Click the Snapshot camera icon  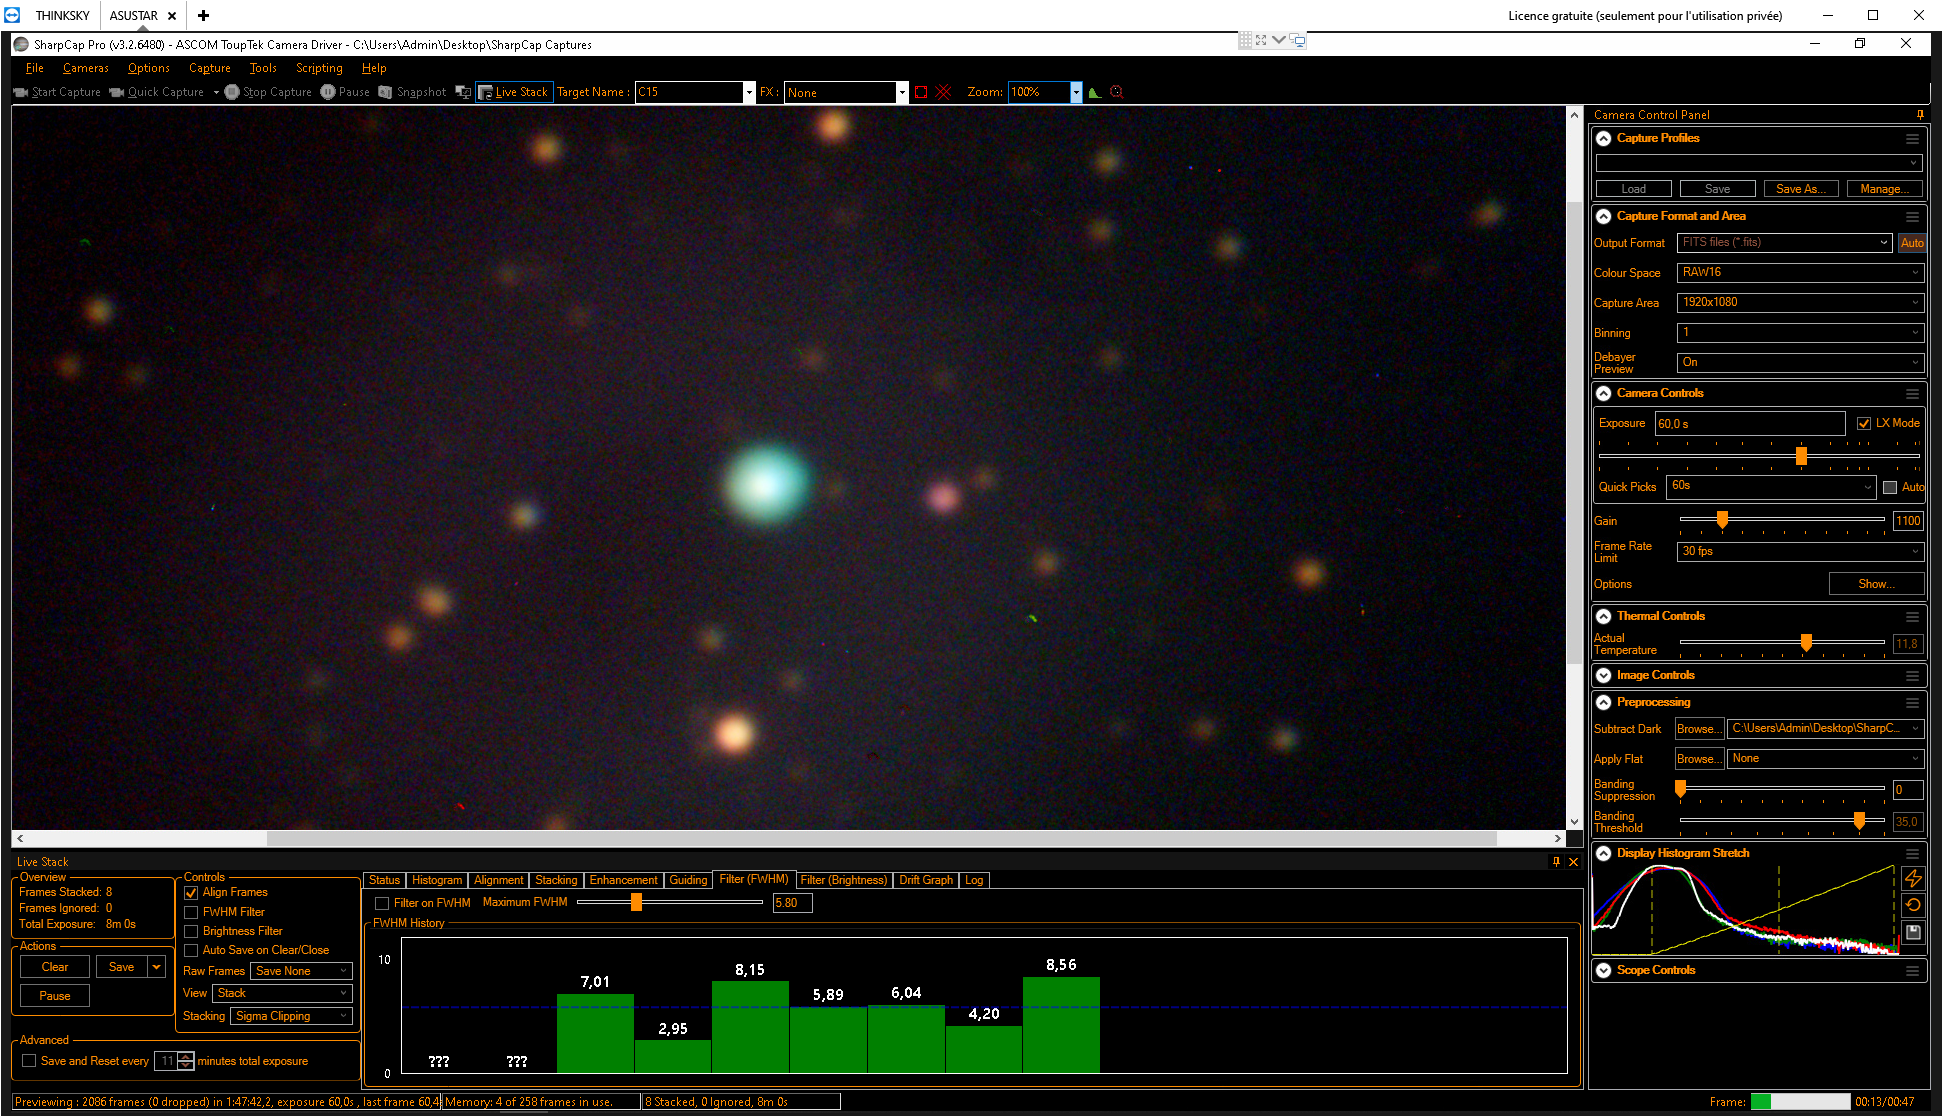point(385,92)
